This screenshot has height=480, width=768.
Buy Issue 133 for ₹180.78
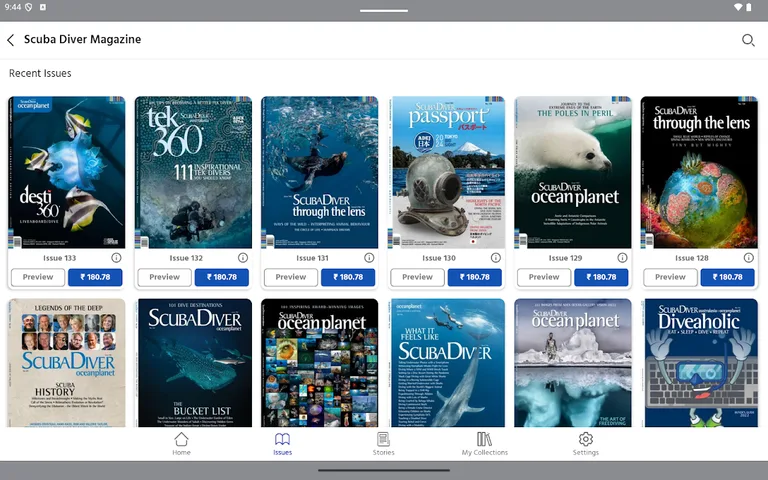point(95,277)
